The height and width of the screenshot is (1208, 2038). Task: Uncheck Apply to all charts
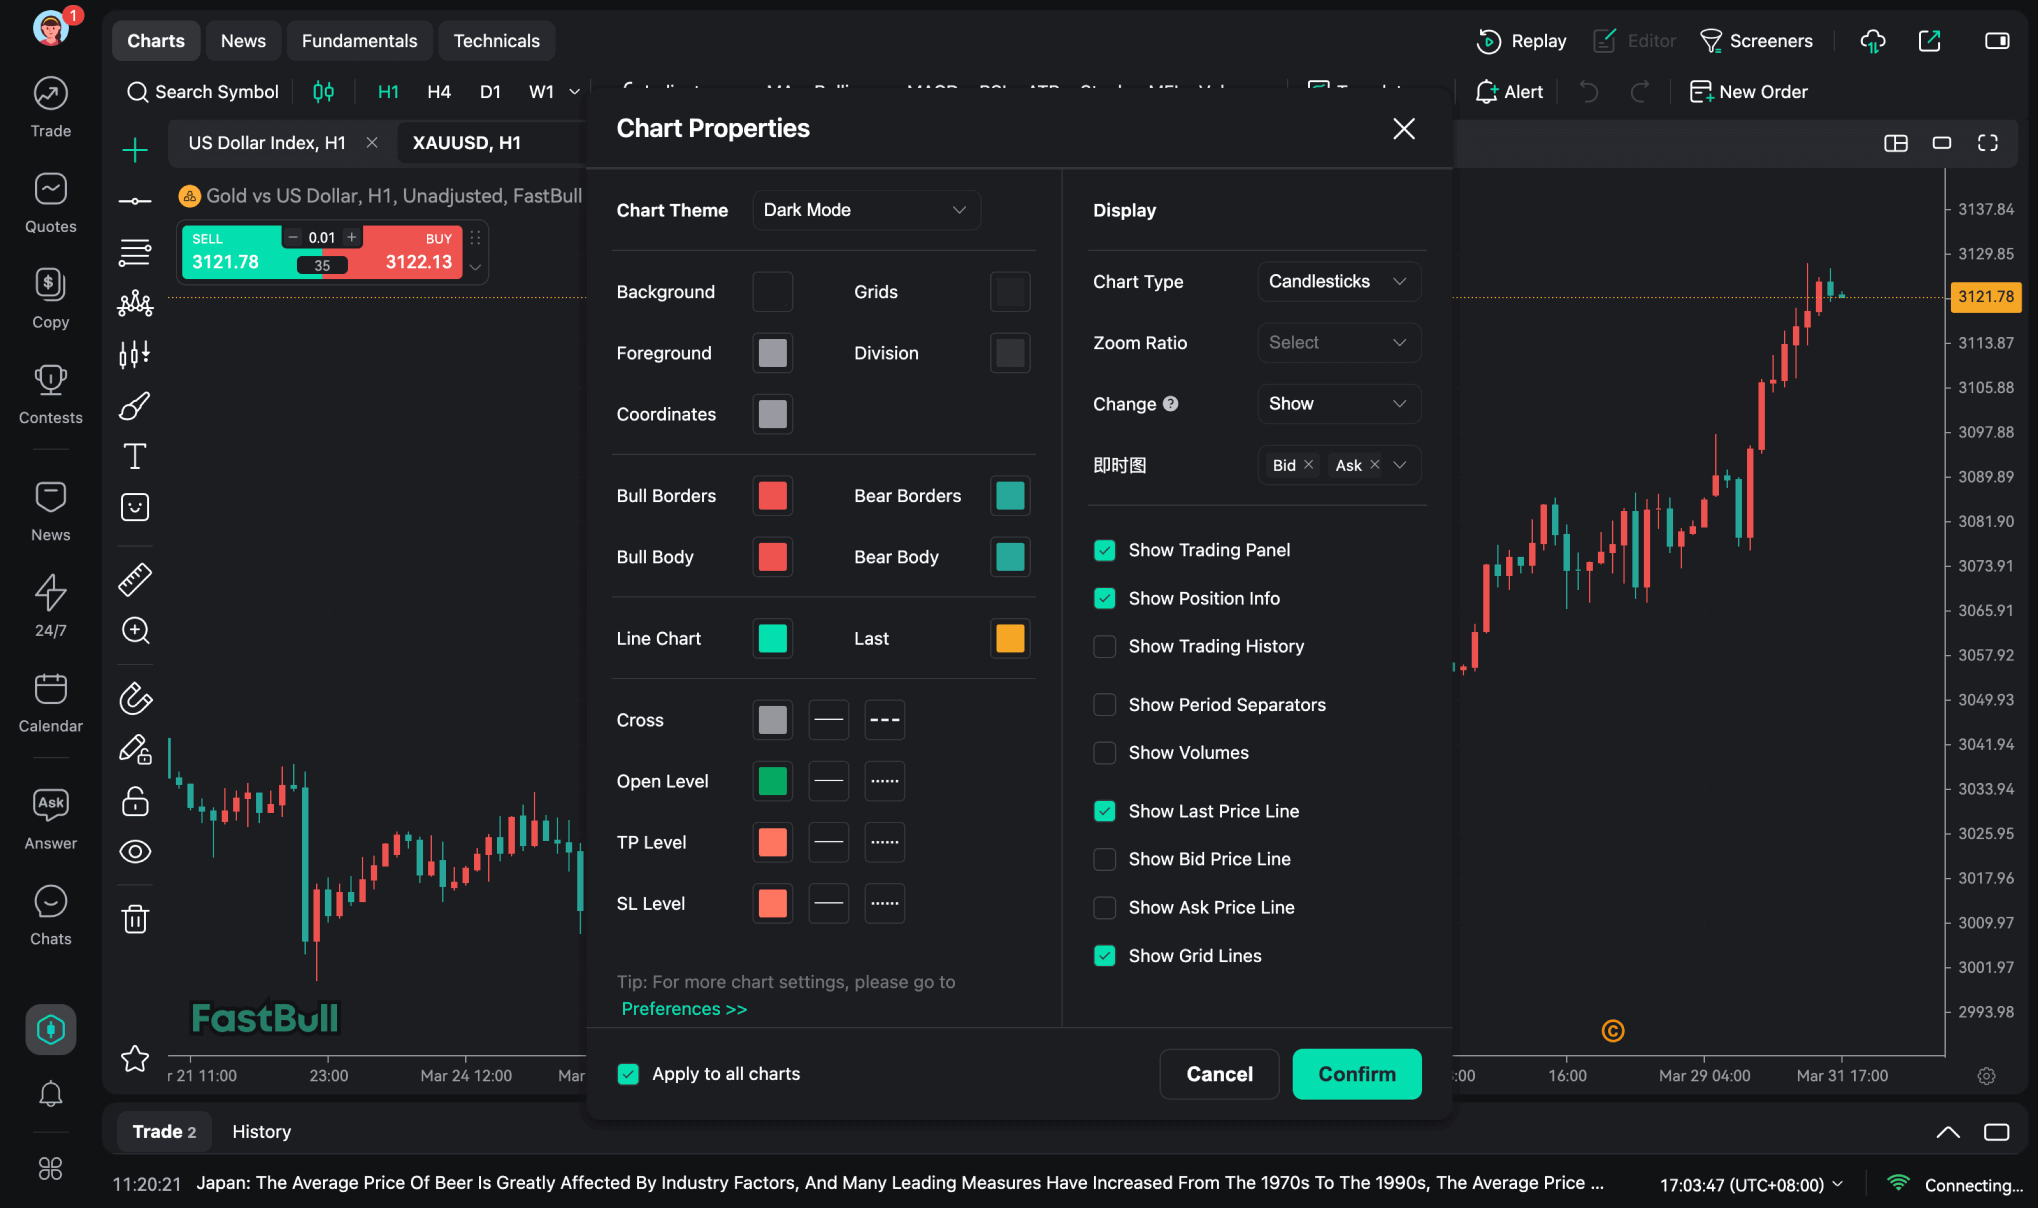tap(628, 1074)
